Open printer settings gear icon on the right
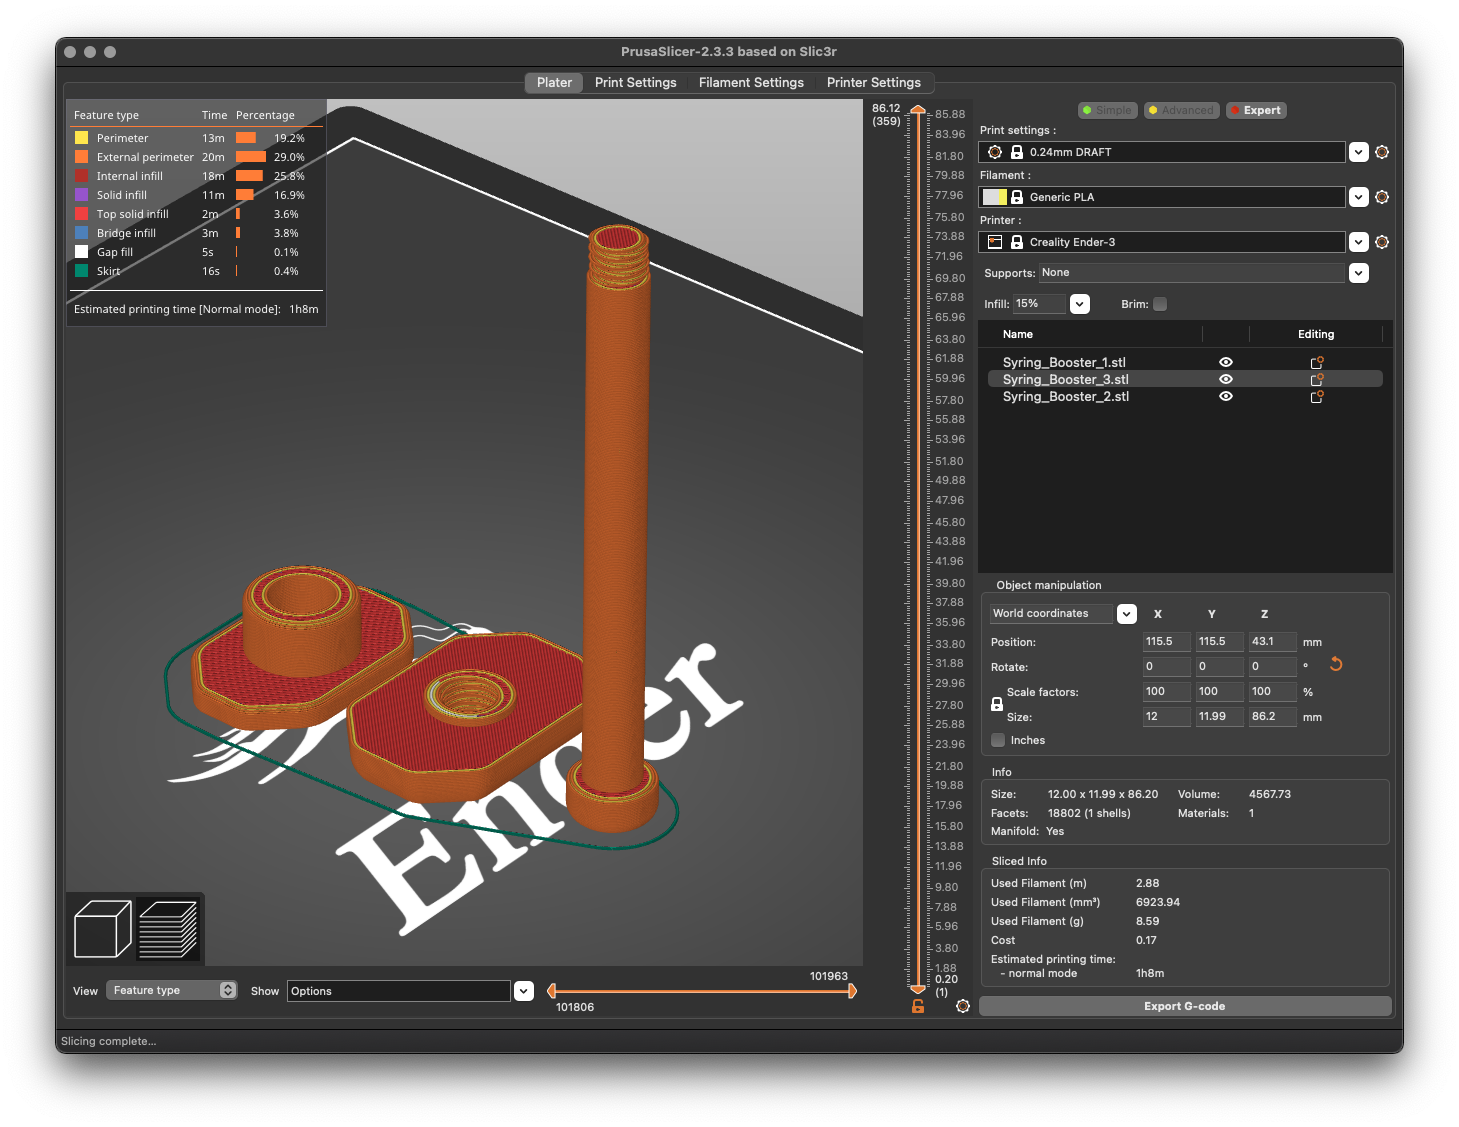 [1382, 242]
